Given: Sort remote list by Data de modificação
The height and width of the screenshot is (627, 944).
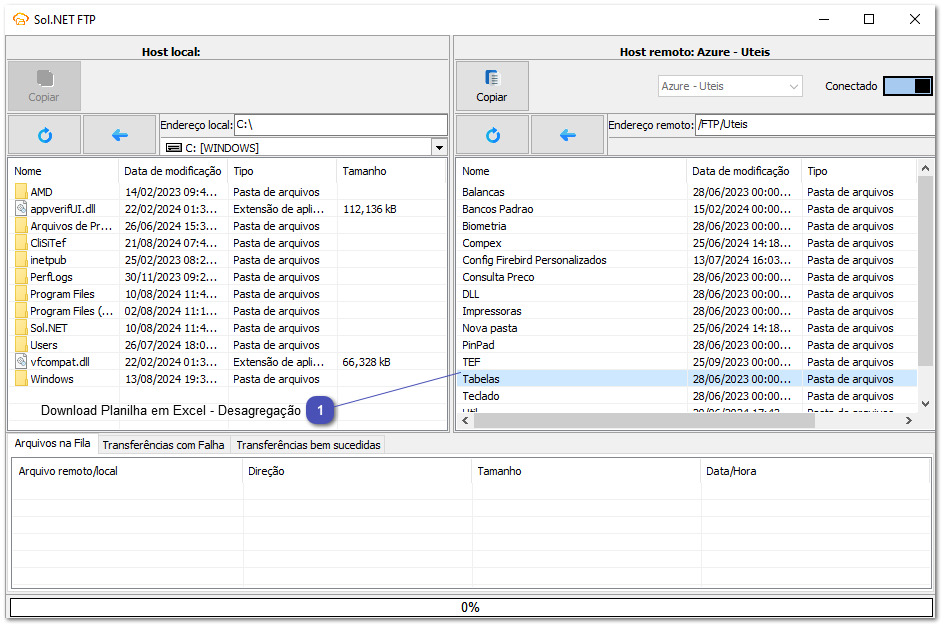Looking at the screenshot, I should click(740, 171).
